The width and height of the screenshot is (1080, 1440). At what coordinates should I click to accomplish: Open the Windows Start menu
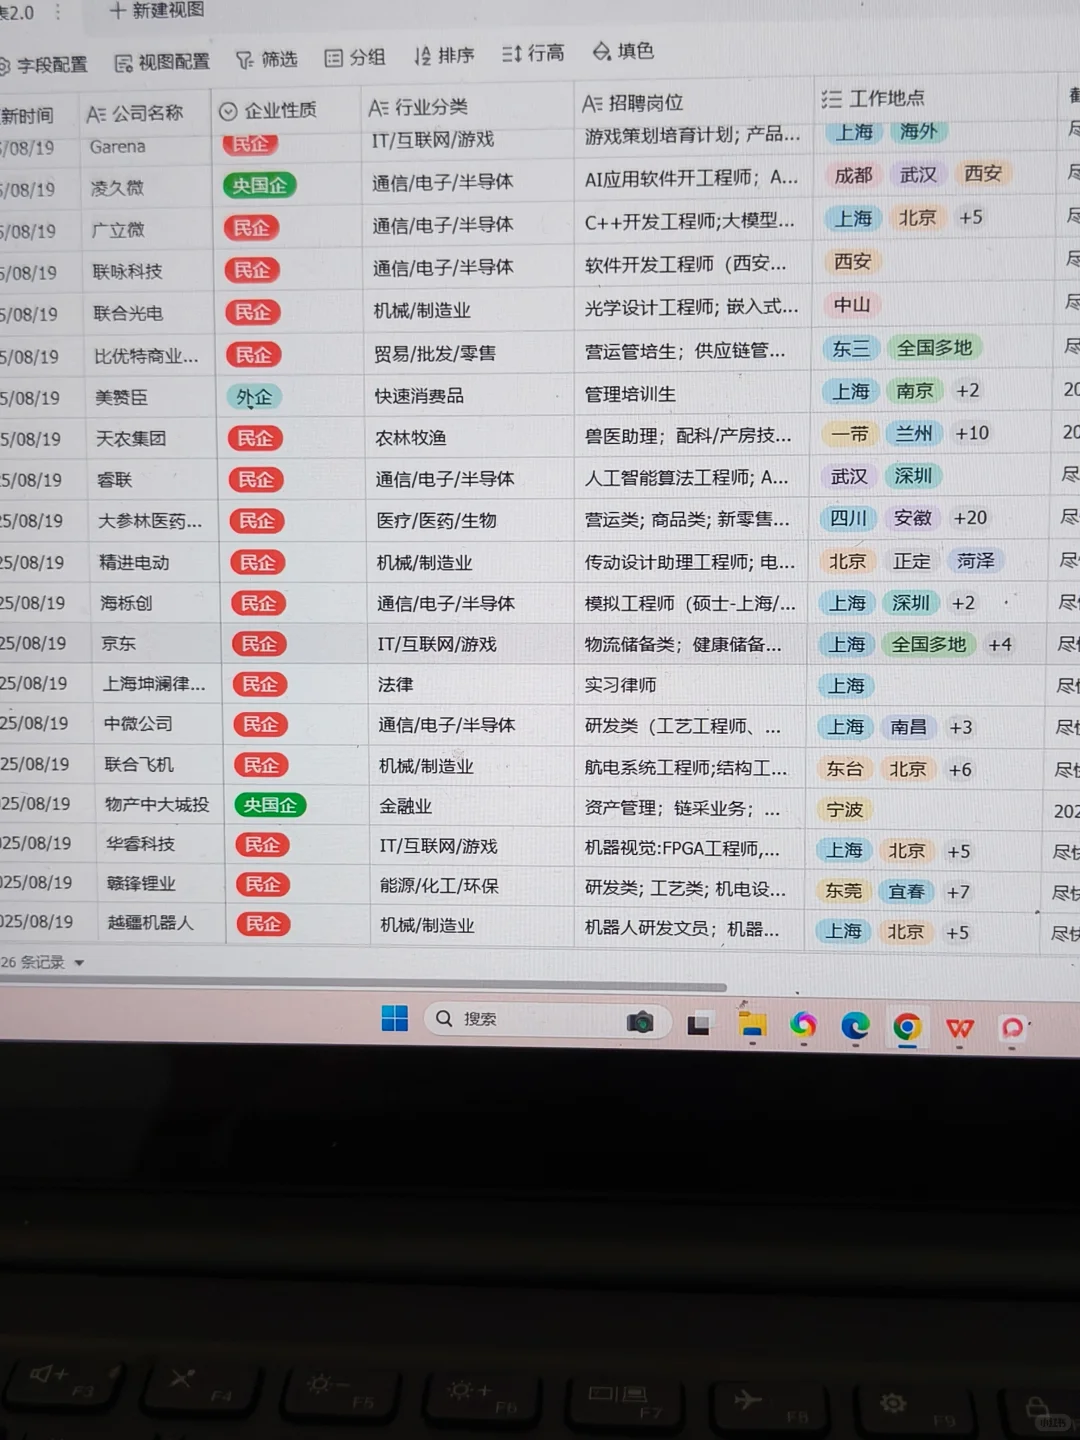pyautogui.click(x=395, y=1018)
